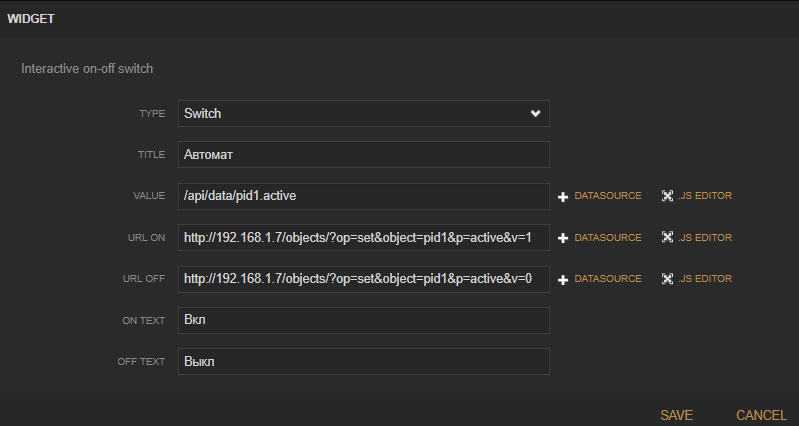This screenshot has width=799, height=426.
Task: Click the DATASOURCE link beside the VALUE field
Action: pyautogui.click(x=608, y=196)
